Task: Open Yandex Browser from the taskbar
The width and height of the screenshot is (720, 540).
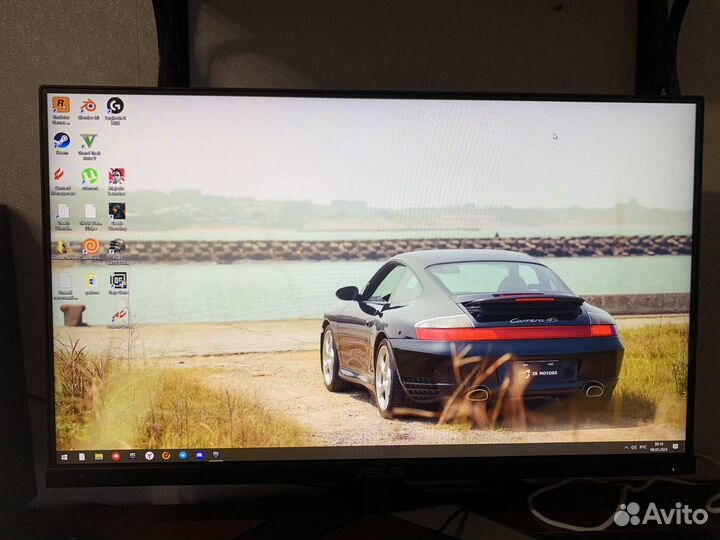Action: click(x=149, y=456)
